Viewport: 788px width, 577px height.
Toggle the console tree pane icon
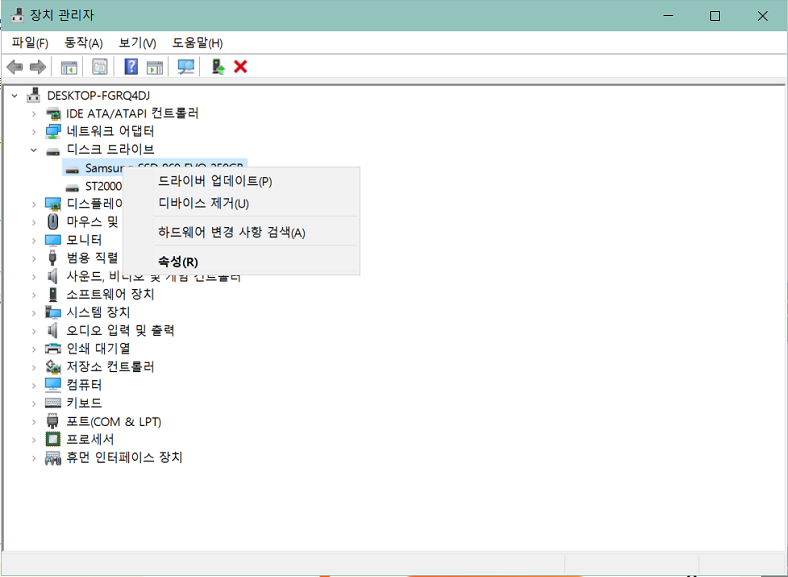(x=69, y=67)
